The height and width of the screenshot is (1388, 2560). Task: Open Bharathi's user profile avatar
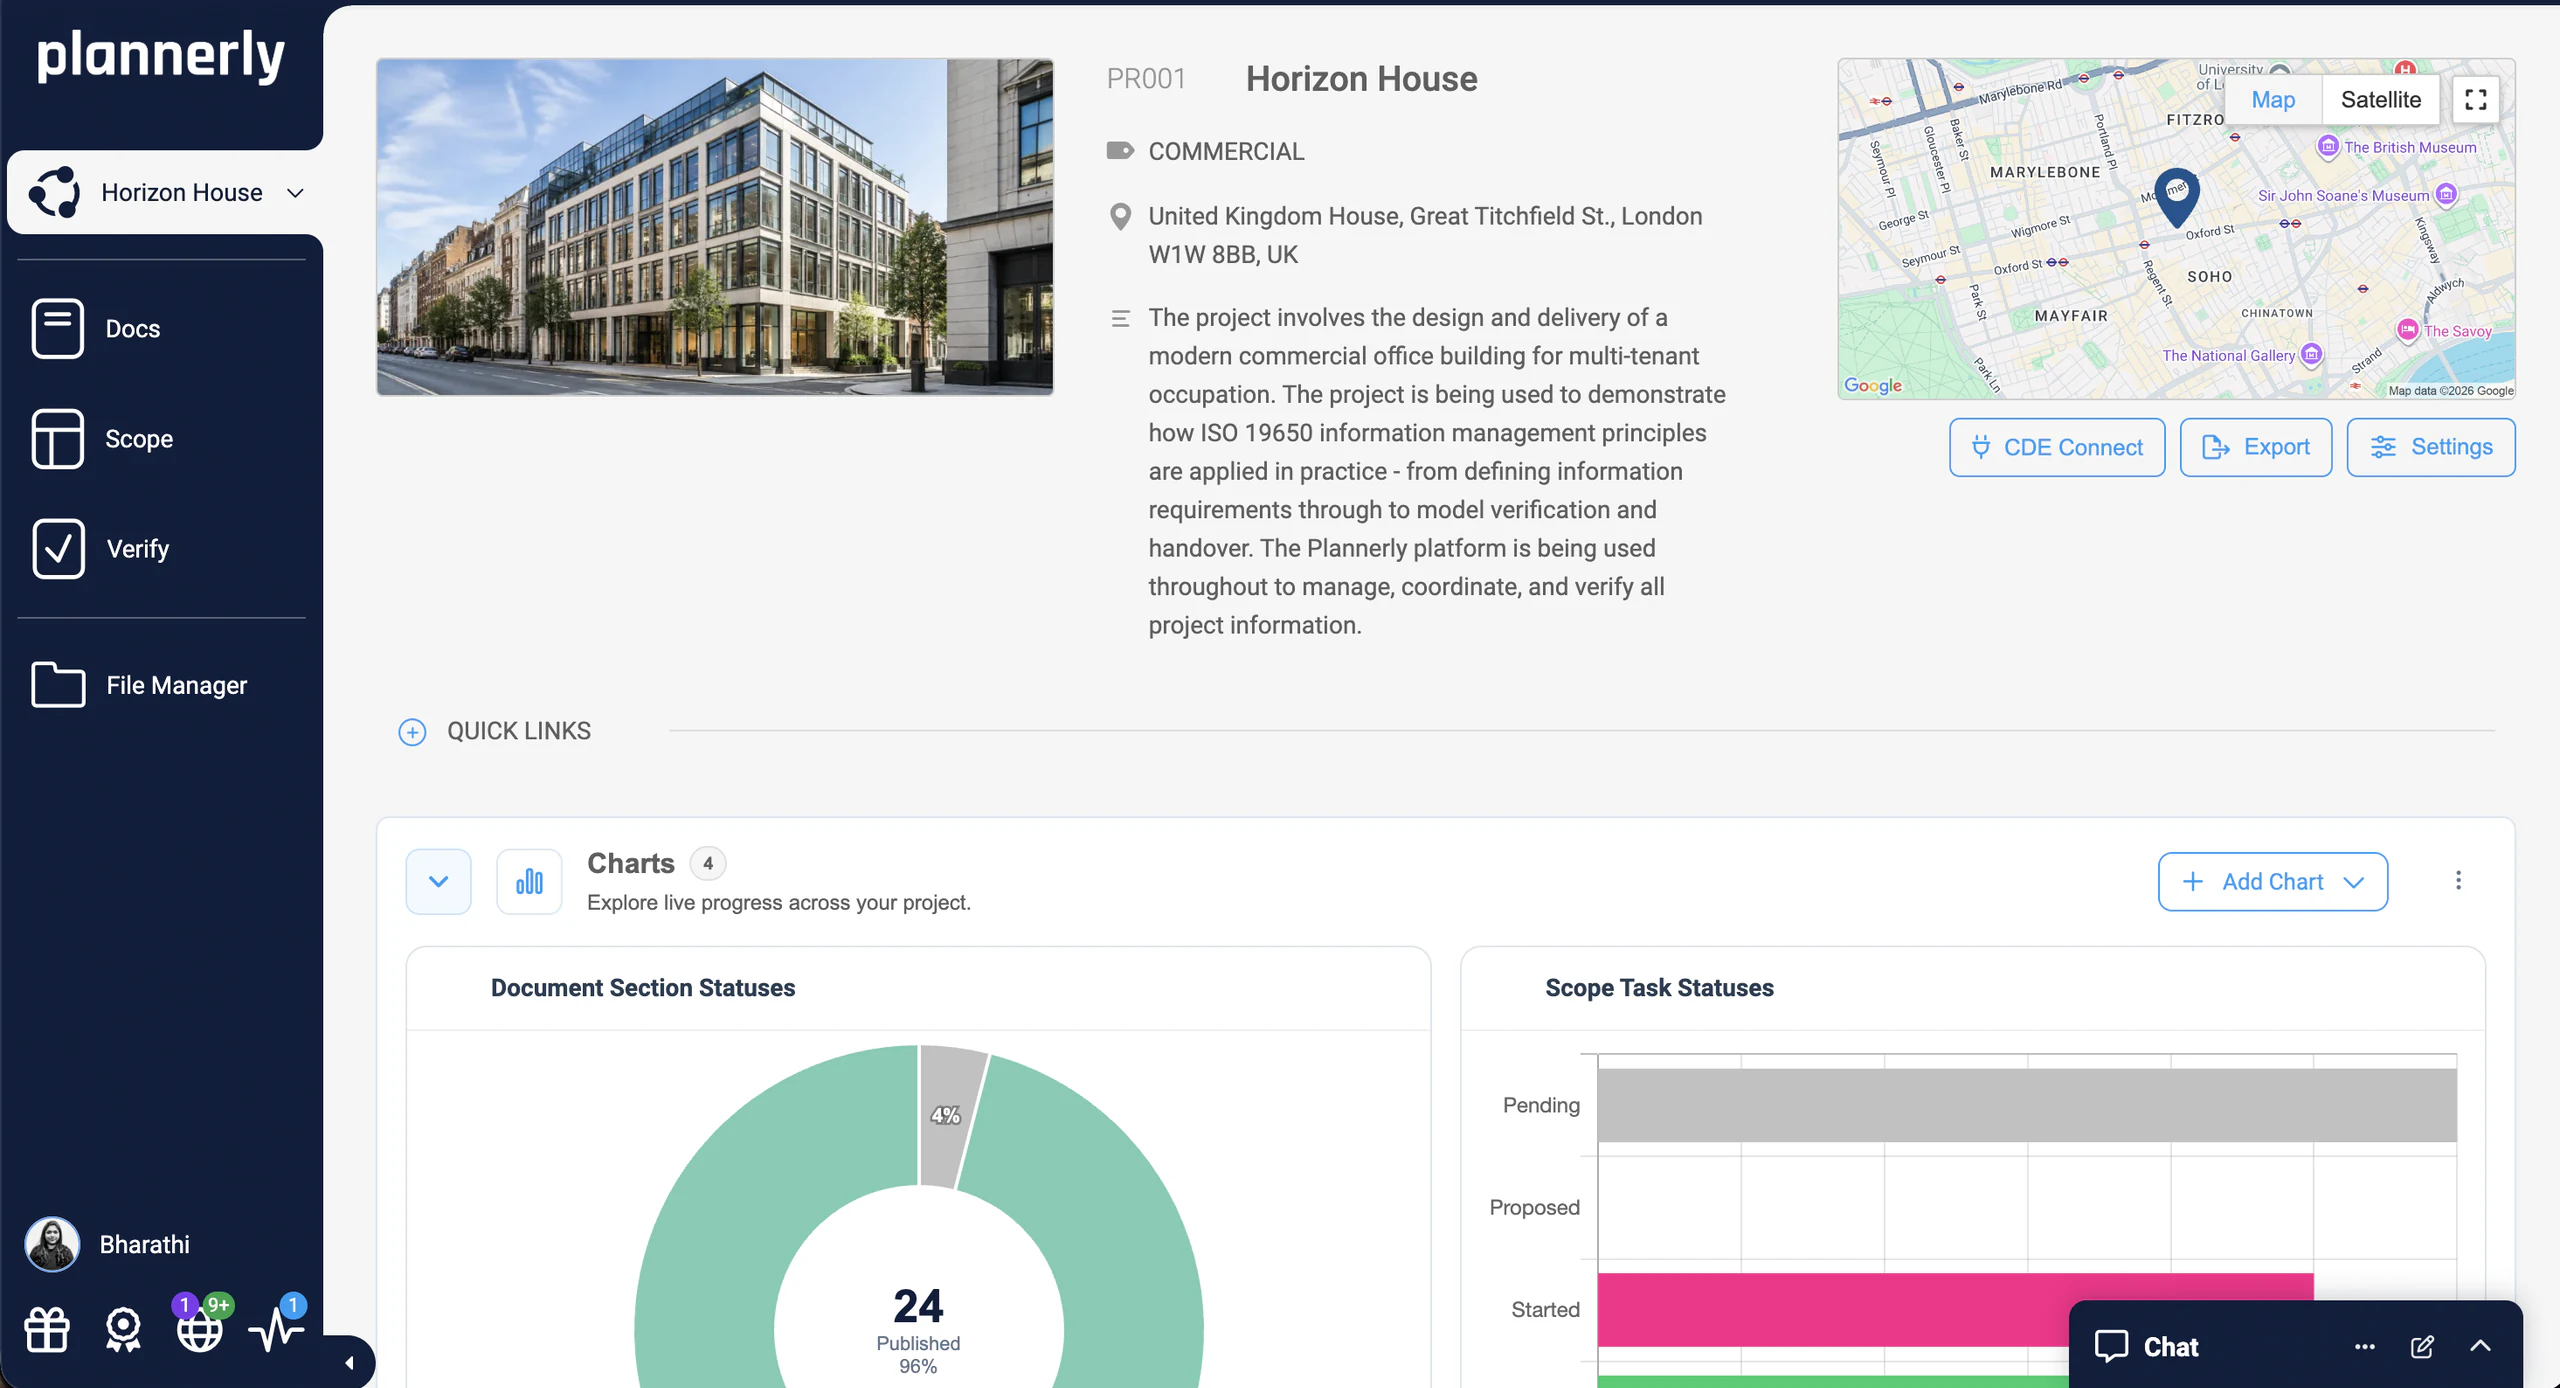point(52,1244)
